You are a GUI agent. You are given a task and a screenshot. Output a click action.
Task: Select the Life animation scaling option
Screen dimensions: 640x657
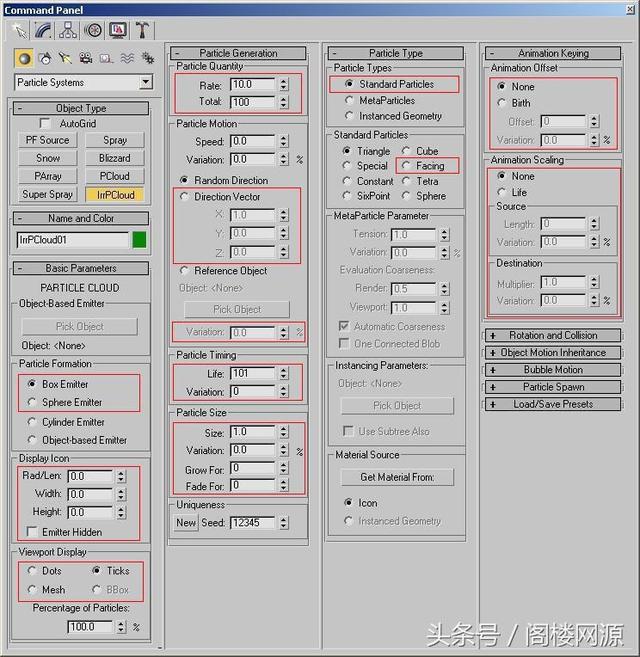point(501,192)
